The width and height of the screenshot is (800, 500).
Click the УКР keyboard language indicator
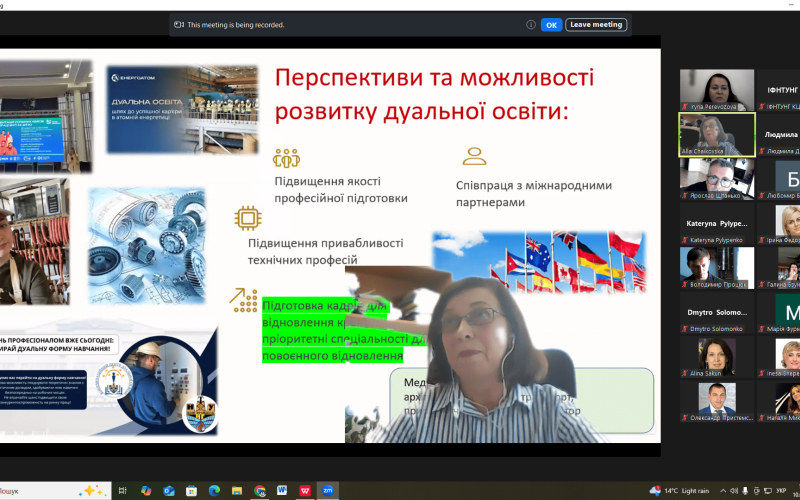pyautogui.click(x=781, y=491)
